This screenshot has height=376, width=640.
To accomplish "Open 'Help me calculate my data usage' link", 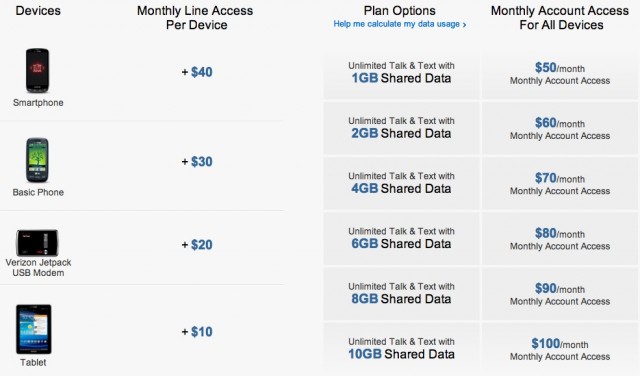I will tap(396, 24).
